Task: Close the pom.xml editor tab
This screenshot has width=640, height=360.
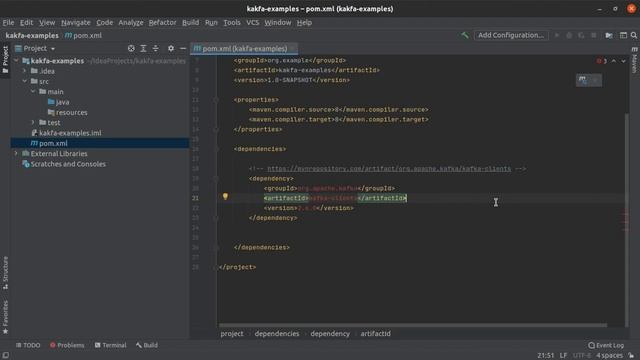Action: tap(293, 49)
